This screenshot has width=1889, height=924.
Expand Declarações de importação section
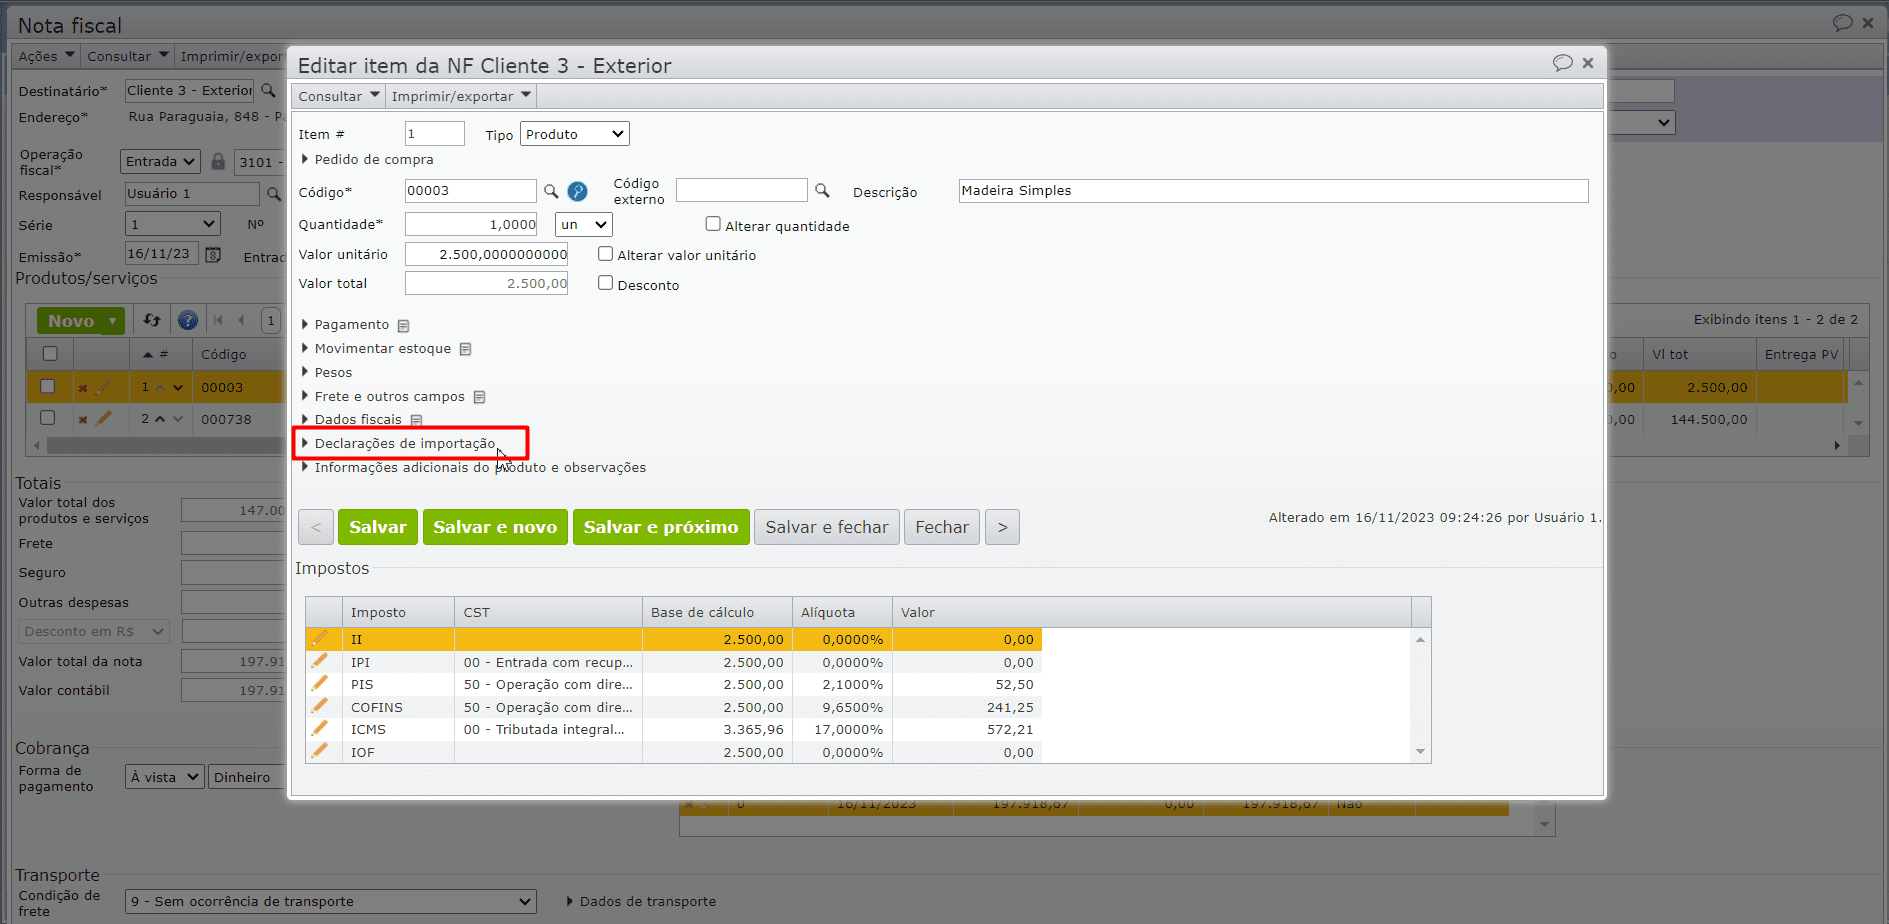click(404, 443)
